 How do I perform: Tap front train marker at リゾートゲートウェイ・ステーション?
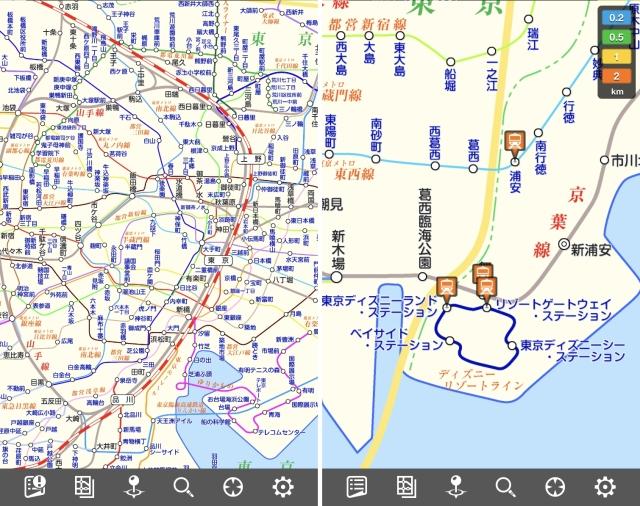coord(487,290)
